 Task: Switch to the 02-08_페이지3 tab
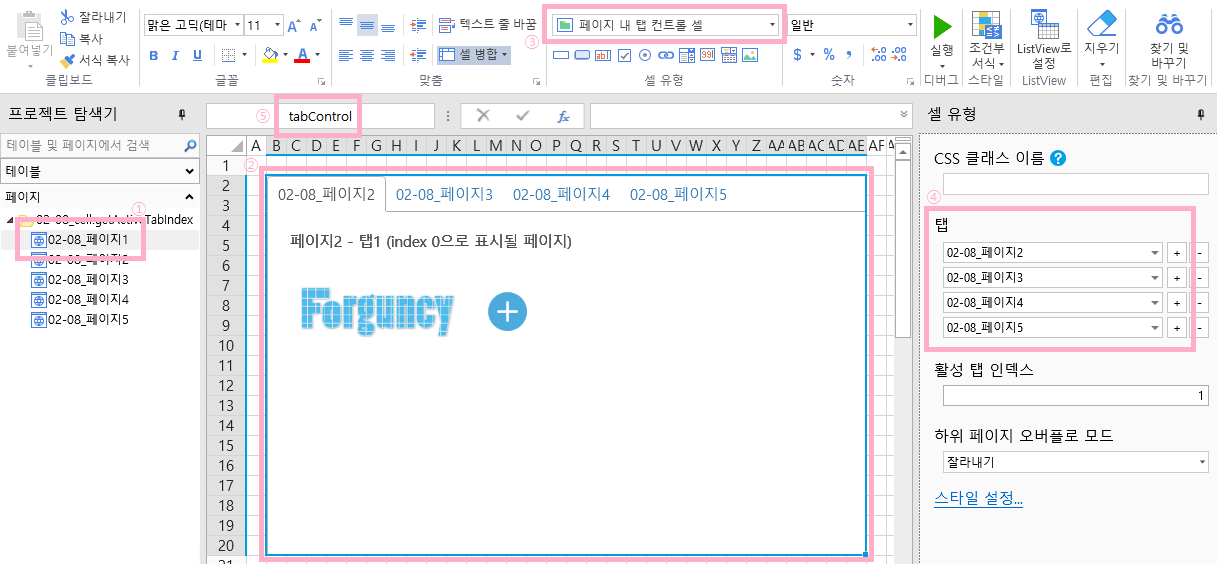tap(444, 195)
